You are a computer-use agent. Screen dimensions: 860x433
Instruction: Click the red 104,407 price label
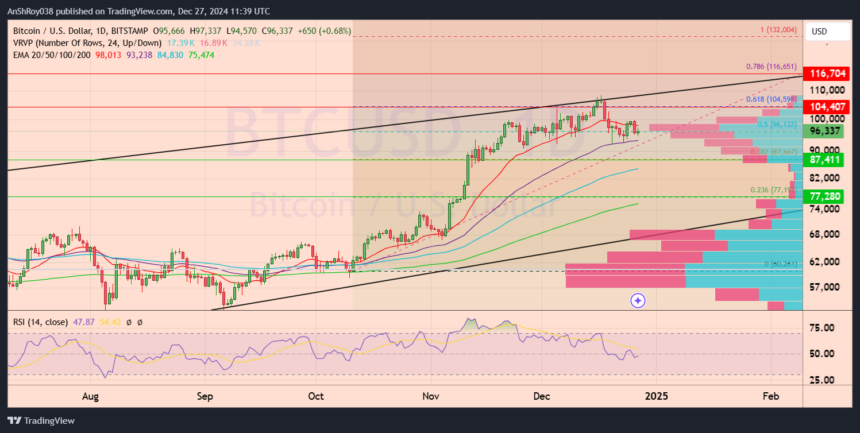[828, 106]
